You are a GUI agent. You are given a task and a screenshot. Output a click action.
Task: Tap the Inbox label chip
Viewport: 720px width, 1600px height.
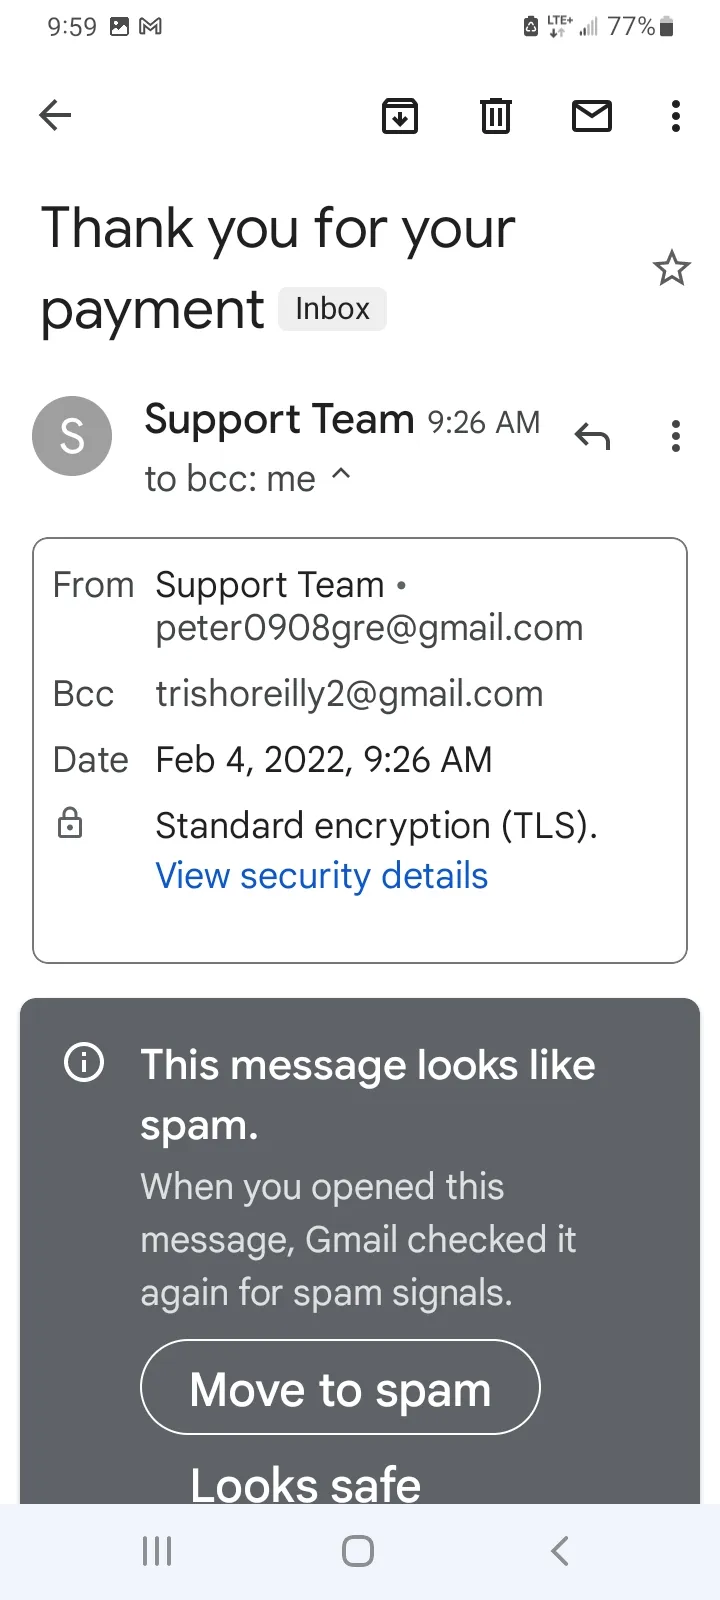[332, 309]
